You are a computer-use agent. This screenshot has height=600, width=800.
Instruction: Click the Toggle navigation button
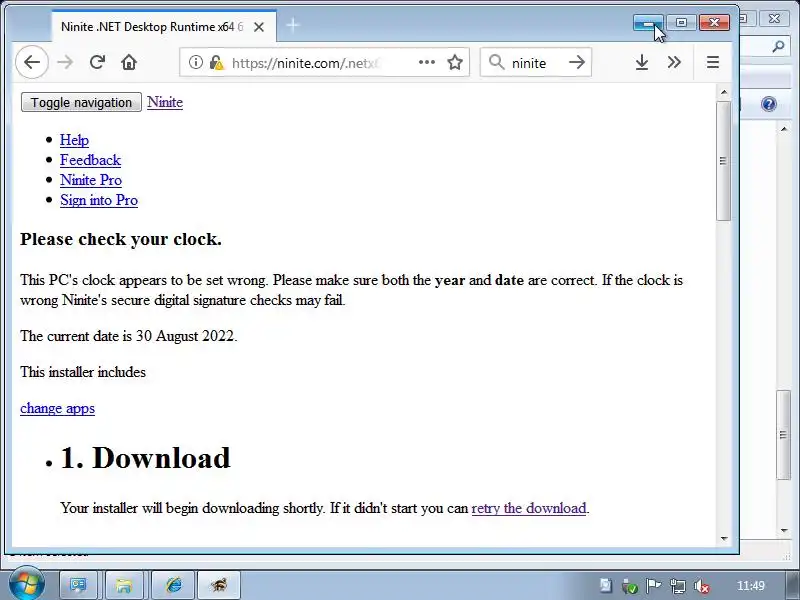81,102
